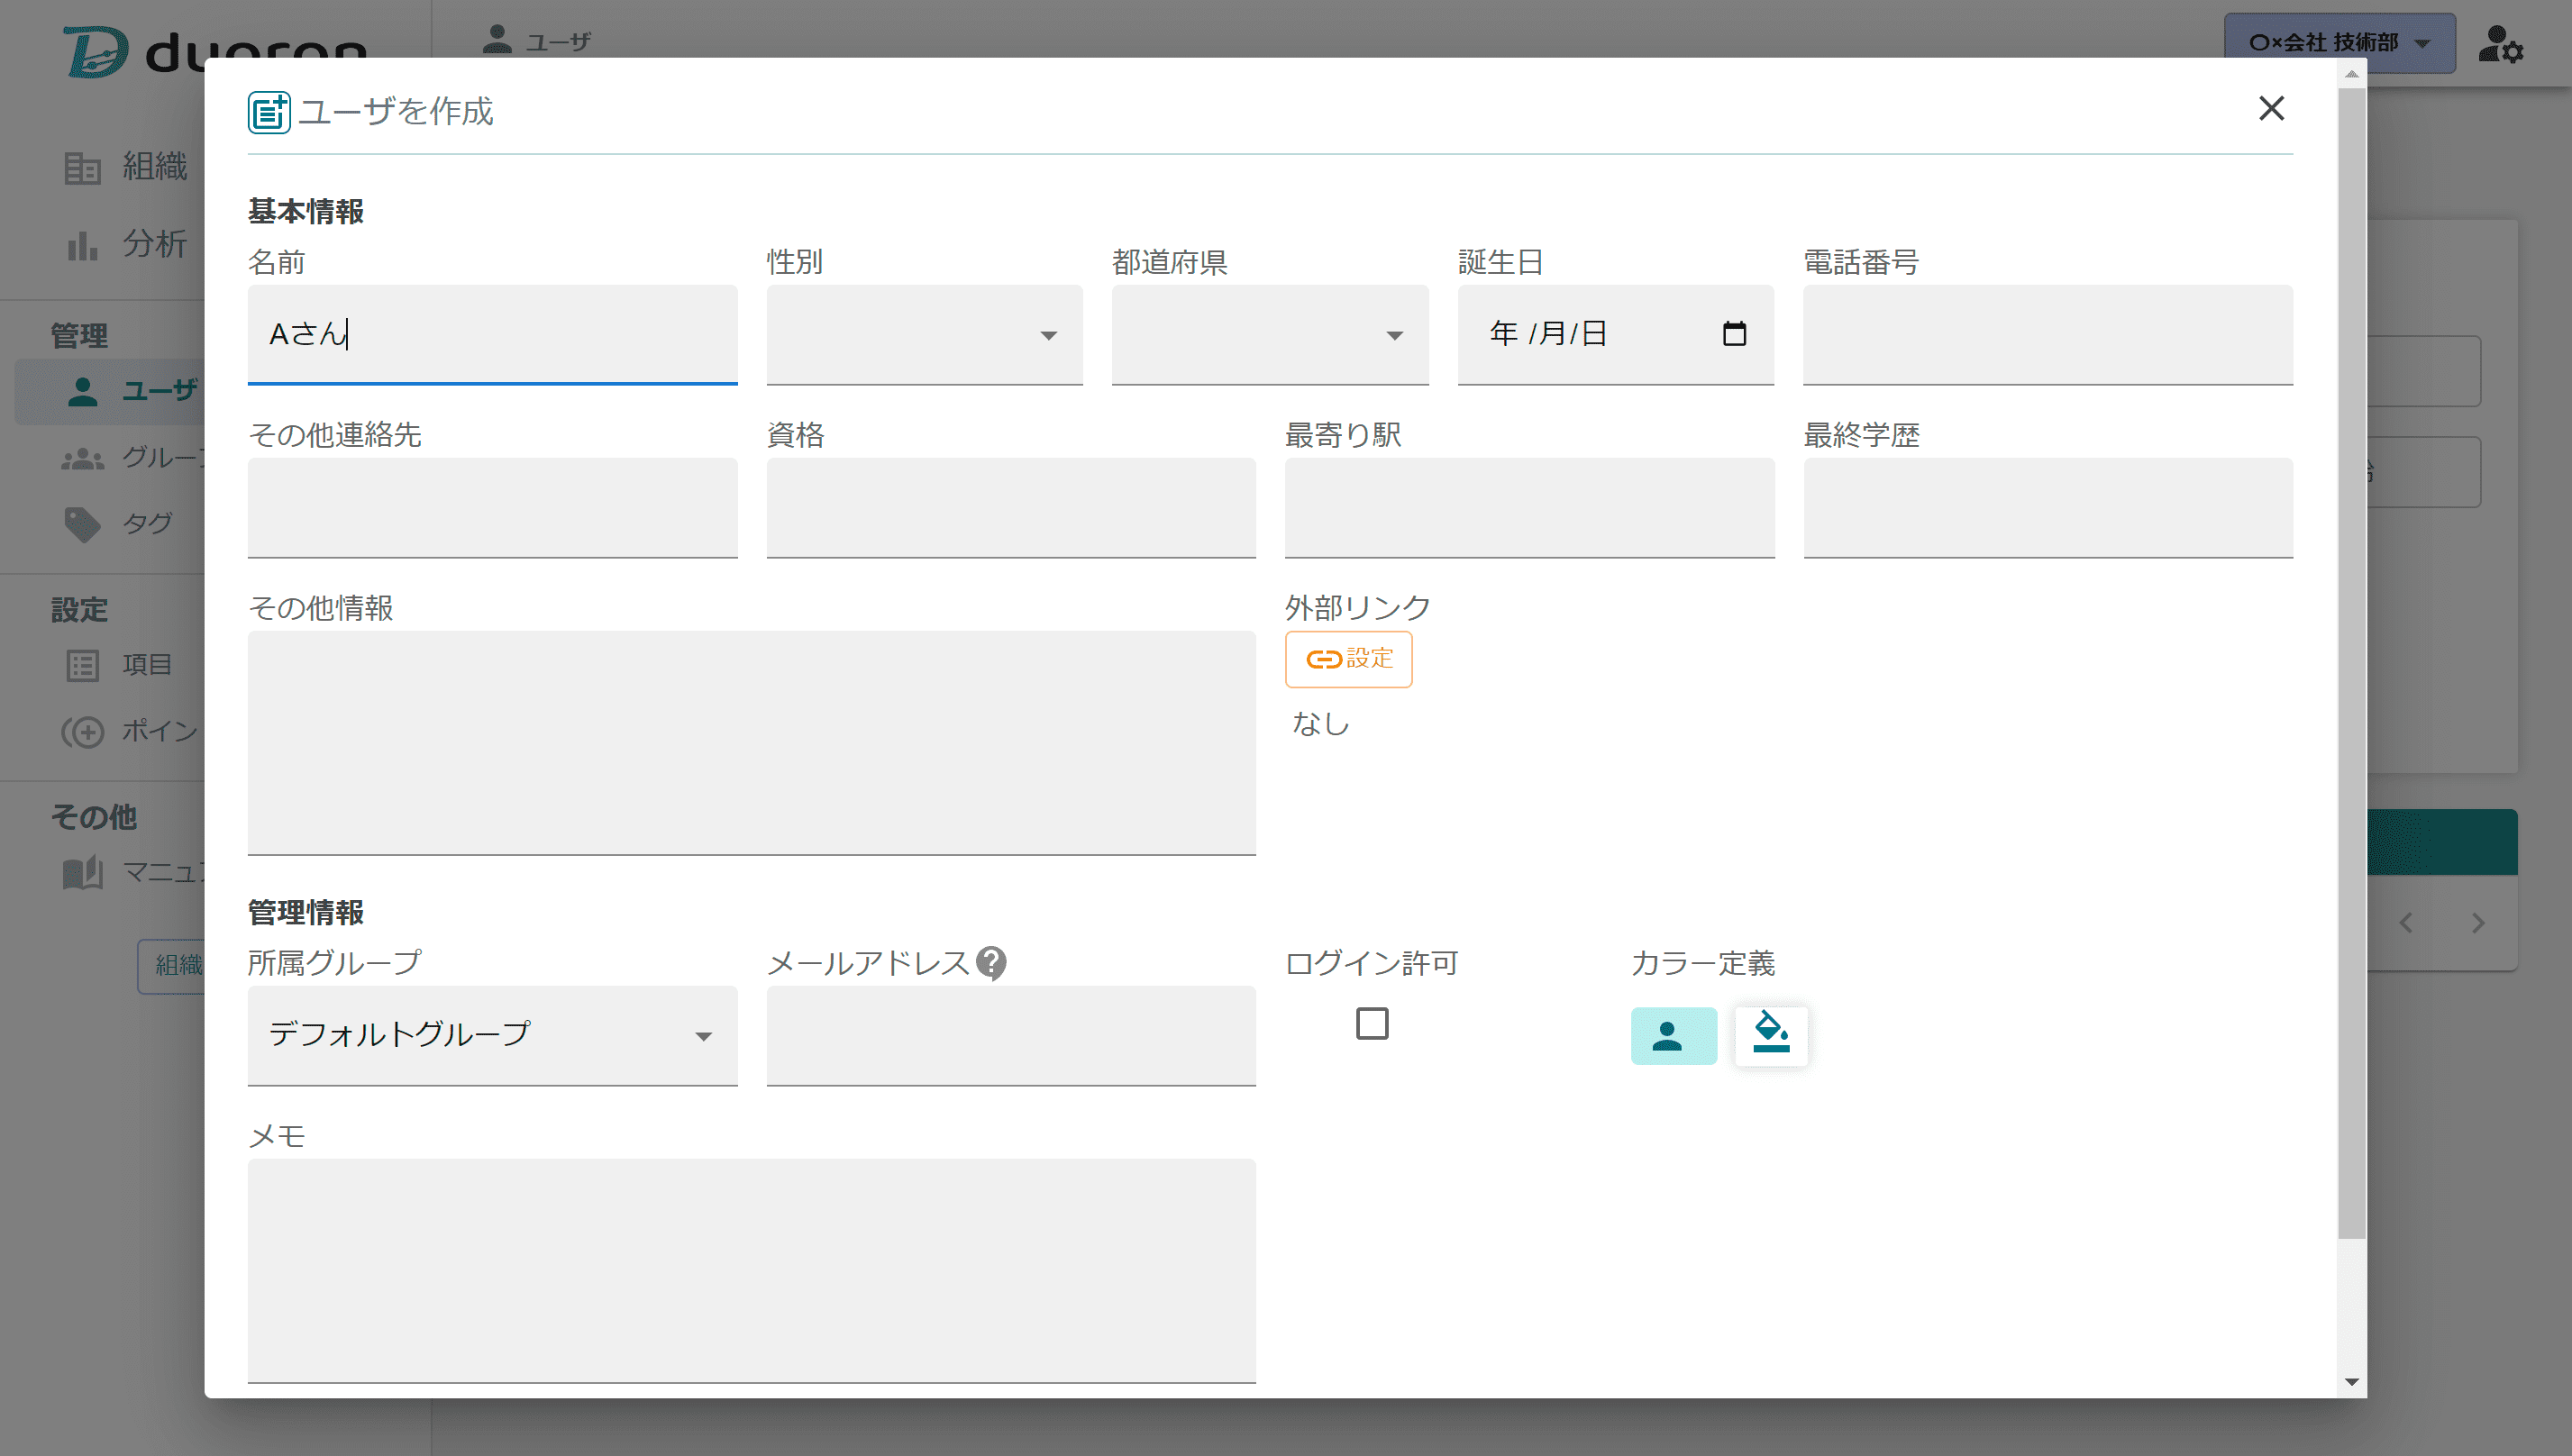2572x1456 pixels.
Task: Open account settings icon in top bar
Action: [x=2500, y=44]
